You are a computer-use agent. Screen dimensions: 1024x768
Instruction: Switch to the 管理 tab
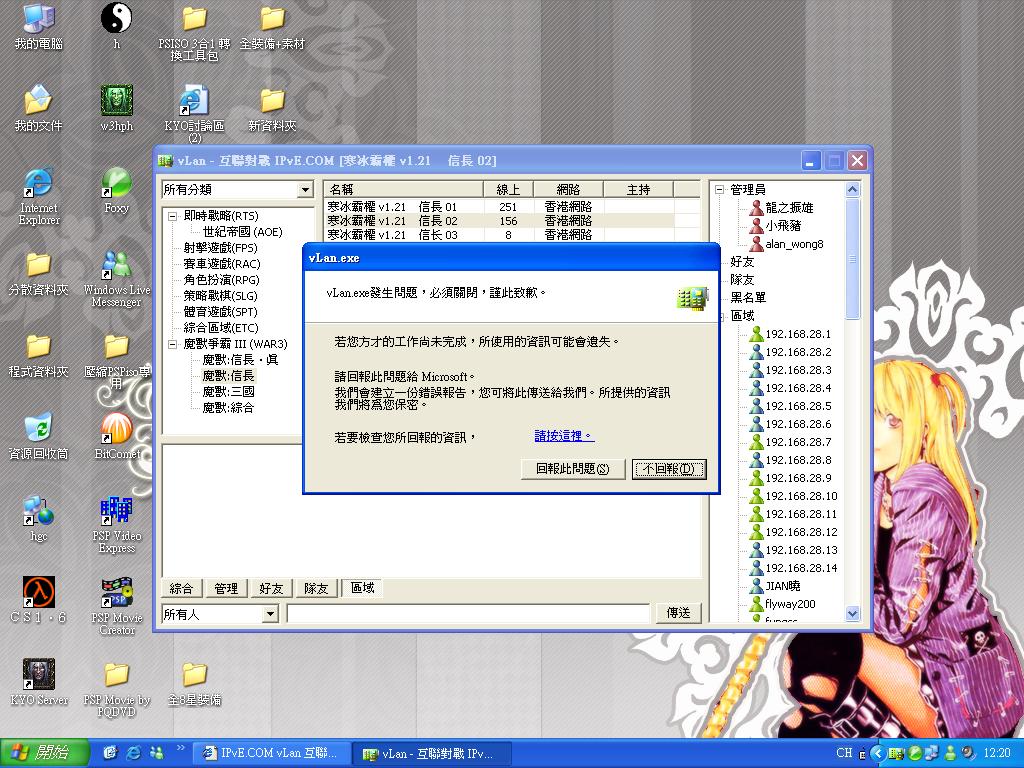(x=226, y=588)
